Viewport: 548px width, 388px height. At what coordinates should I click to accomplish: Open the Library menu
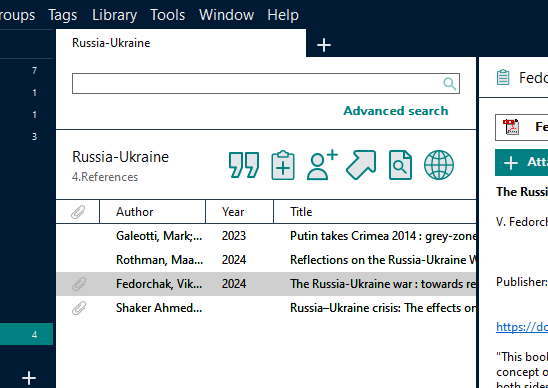click(x=114, y=15)
